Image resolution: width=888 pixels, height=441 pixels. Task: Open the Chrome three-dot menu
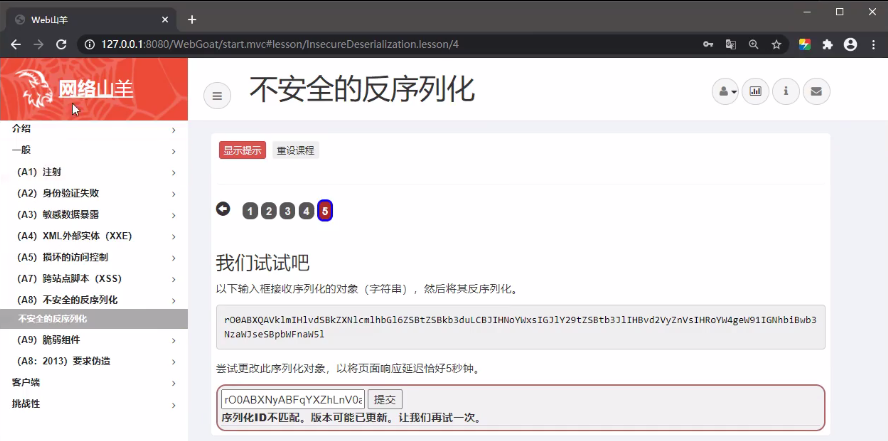pos(873,45)
